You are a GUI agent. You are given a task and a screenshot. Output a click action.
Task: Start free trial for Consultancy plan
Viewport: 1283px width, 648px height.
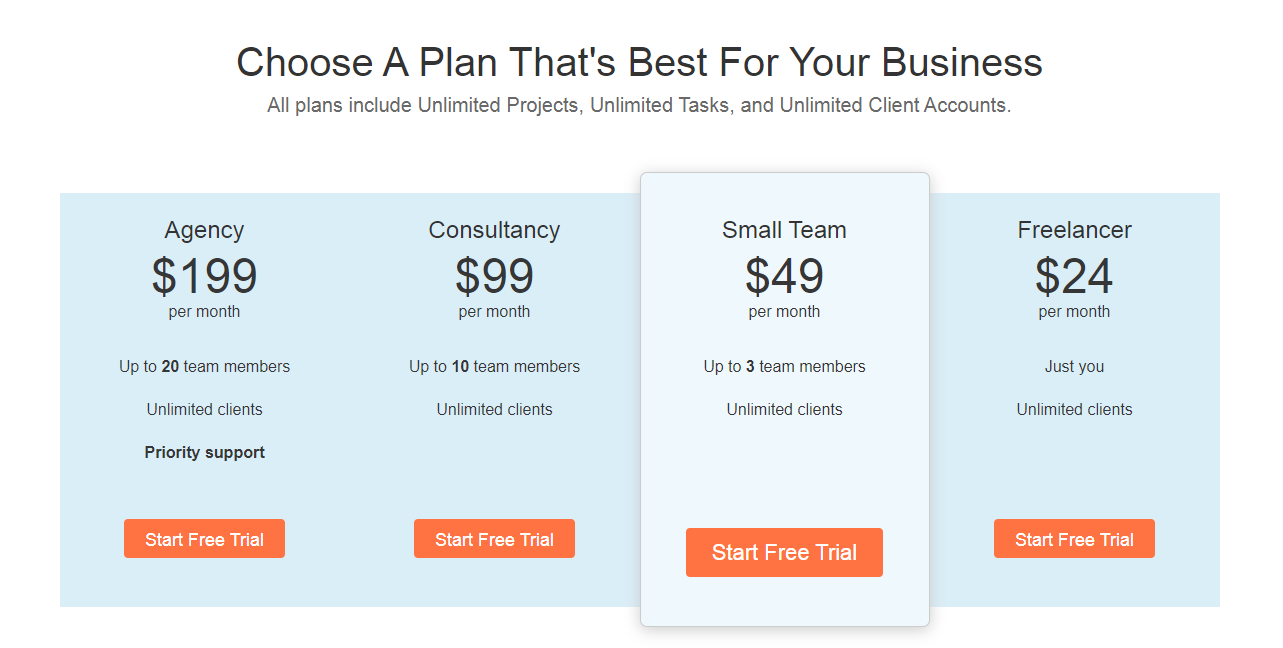[494, 539]
